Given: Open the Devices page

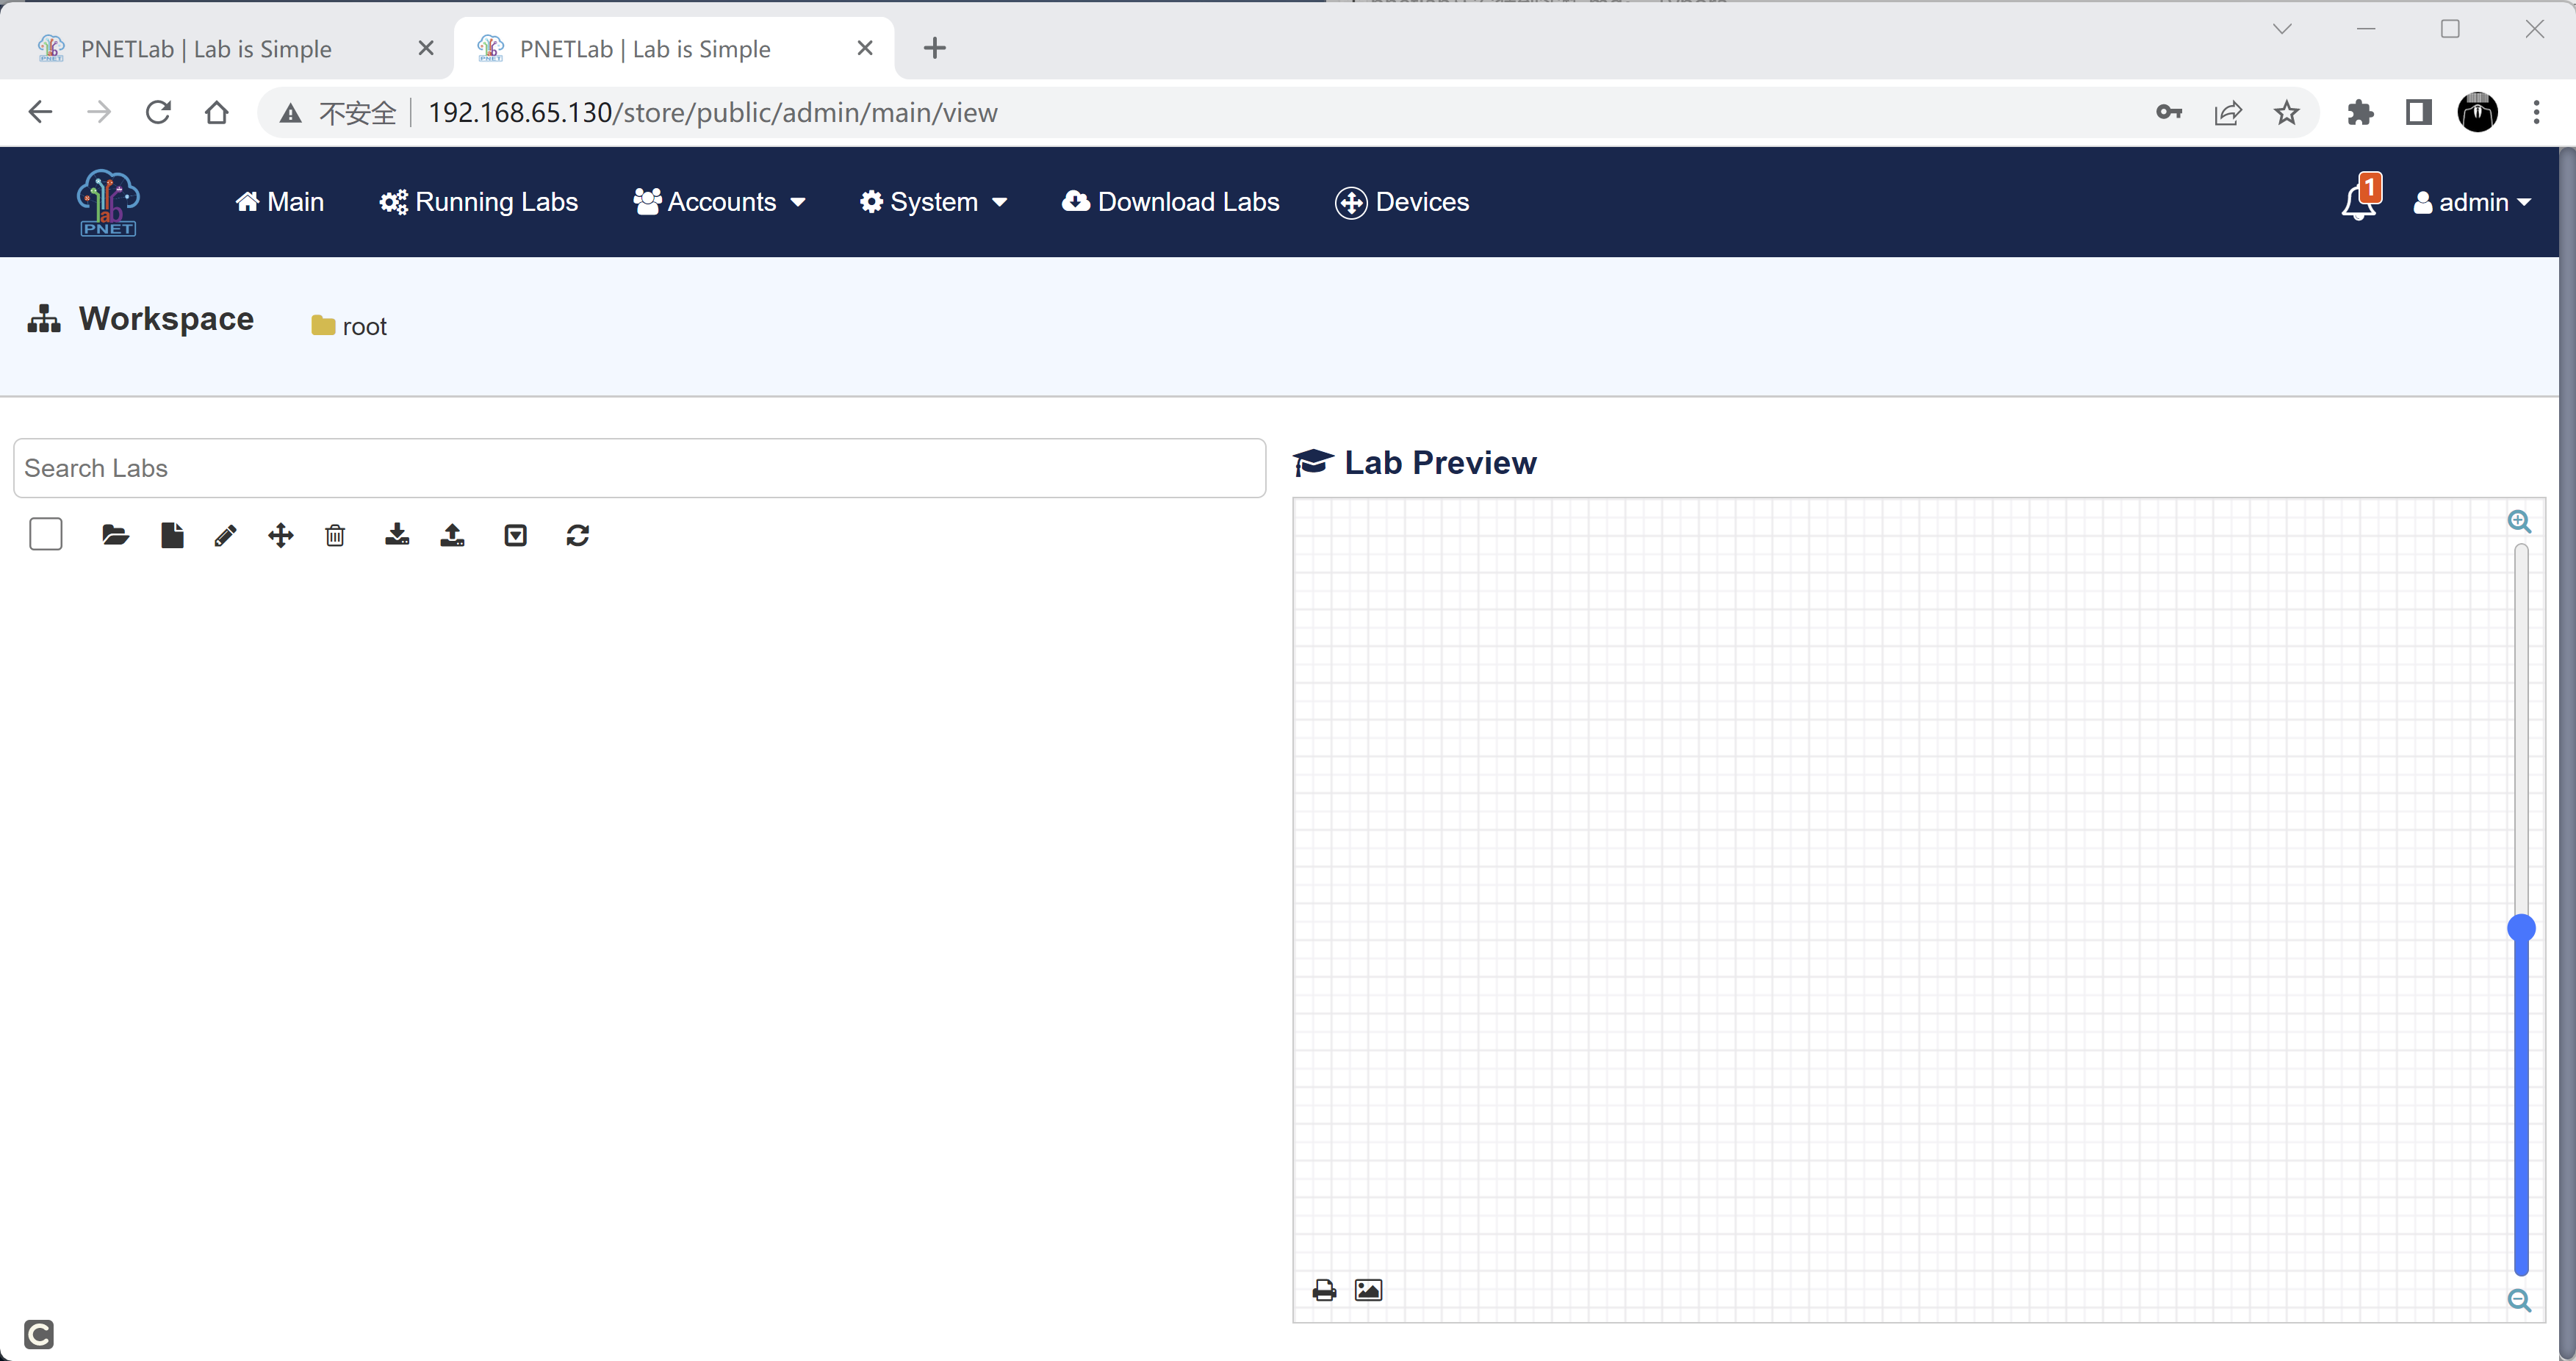Looking at the screenshot, I should pyautogui.click(x=1402, y=202).
